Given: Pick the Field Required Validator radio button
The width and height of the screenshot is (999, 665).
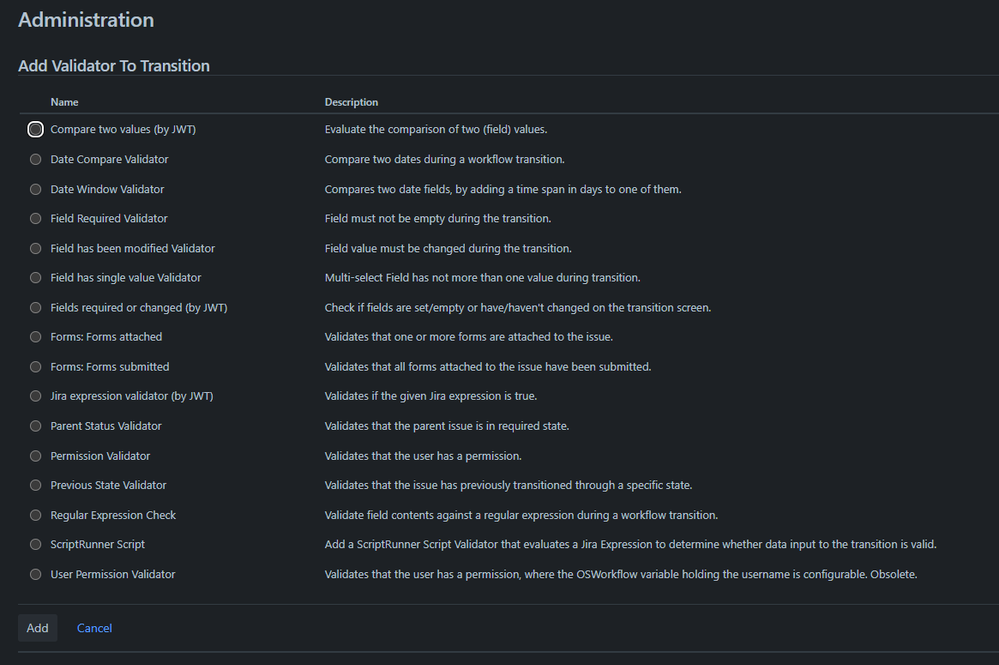Looking at the screenshot, I should coord(36,218).
